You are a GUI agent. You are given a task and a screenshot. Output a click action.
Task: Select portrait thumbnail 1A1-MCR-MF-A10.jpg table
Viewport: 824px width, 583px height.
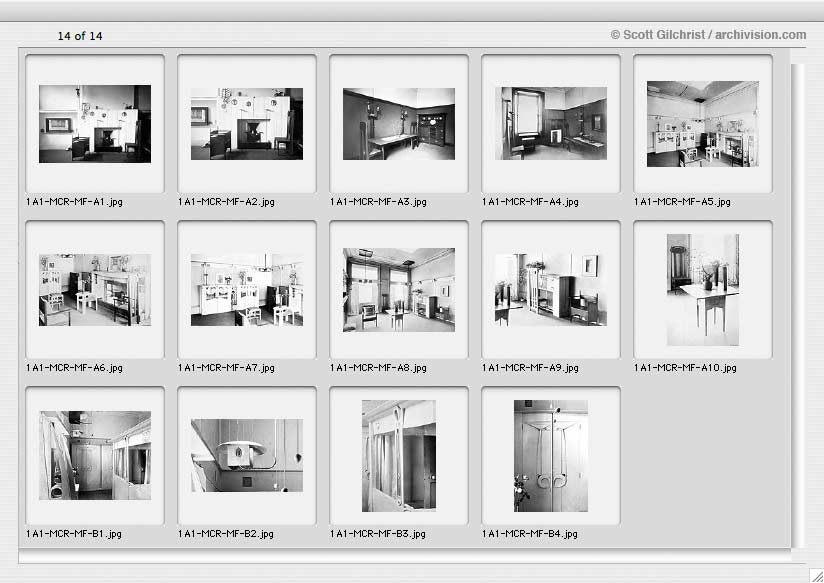click(x=703, y=290)
